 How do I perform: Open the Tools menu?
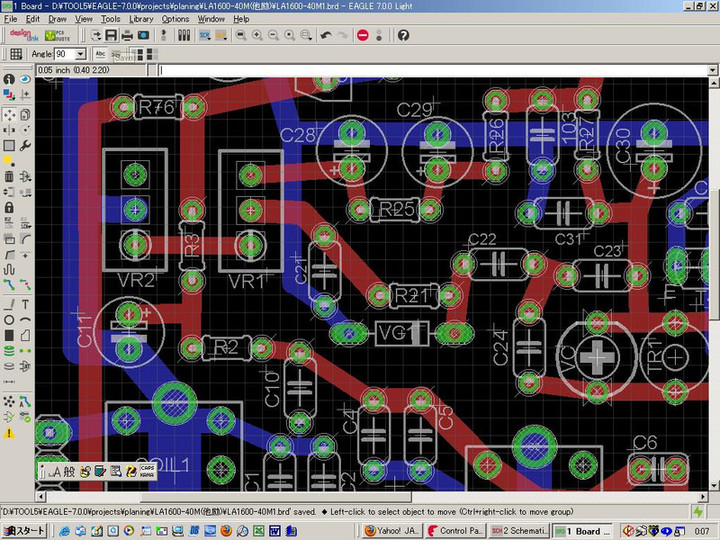tap(110, 18)
